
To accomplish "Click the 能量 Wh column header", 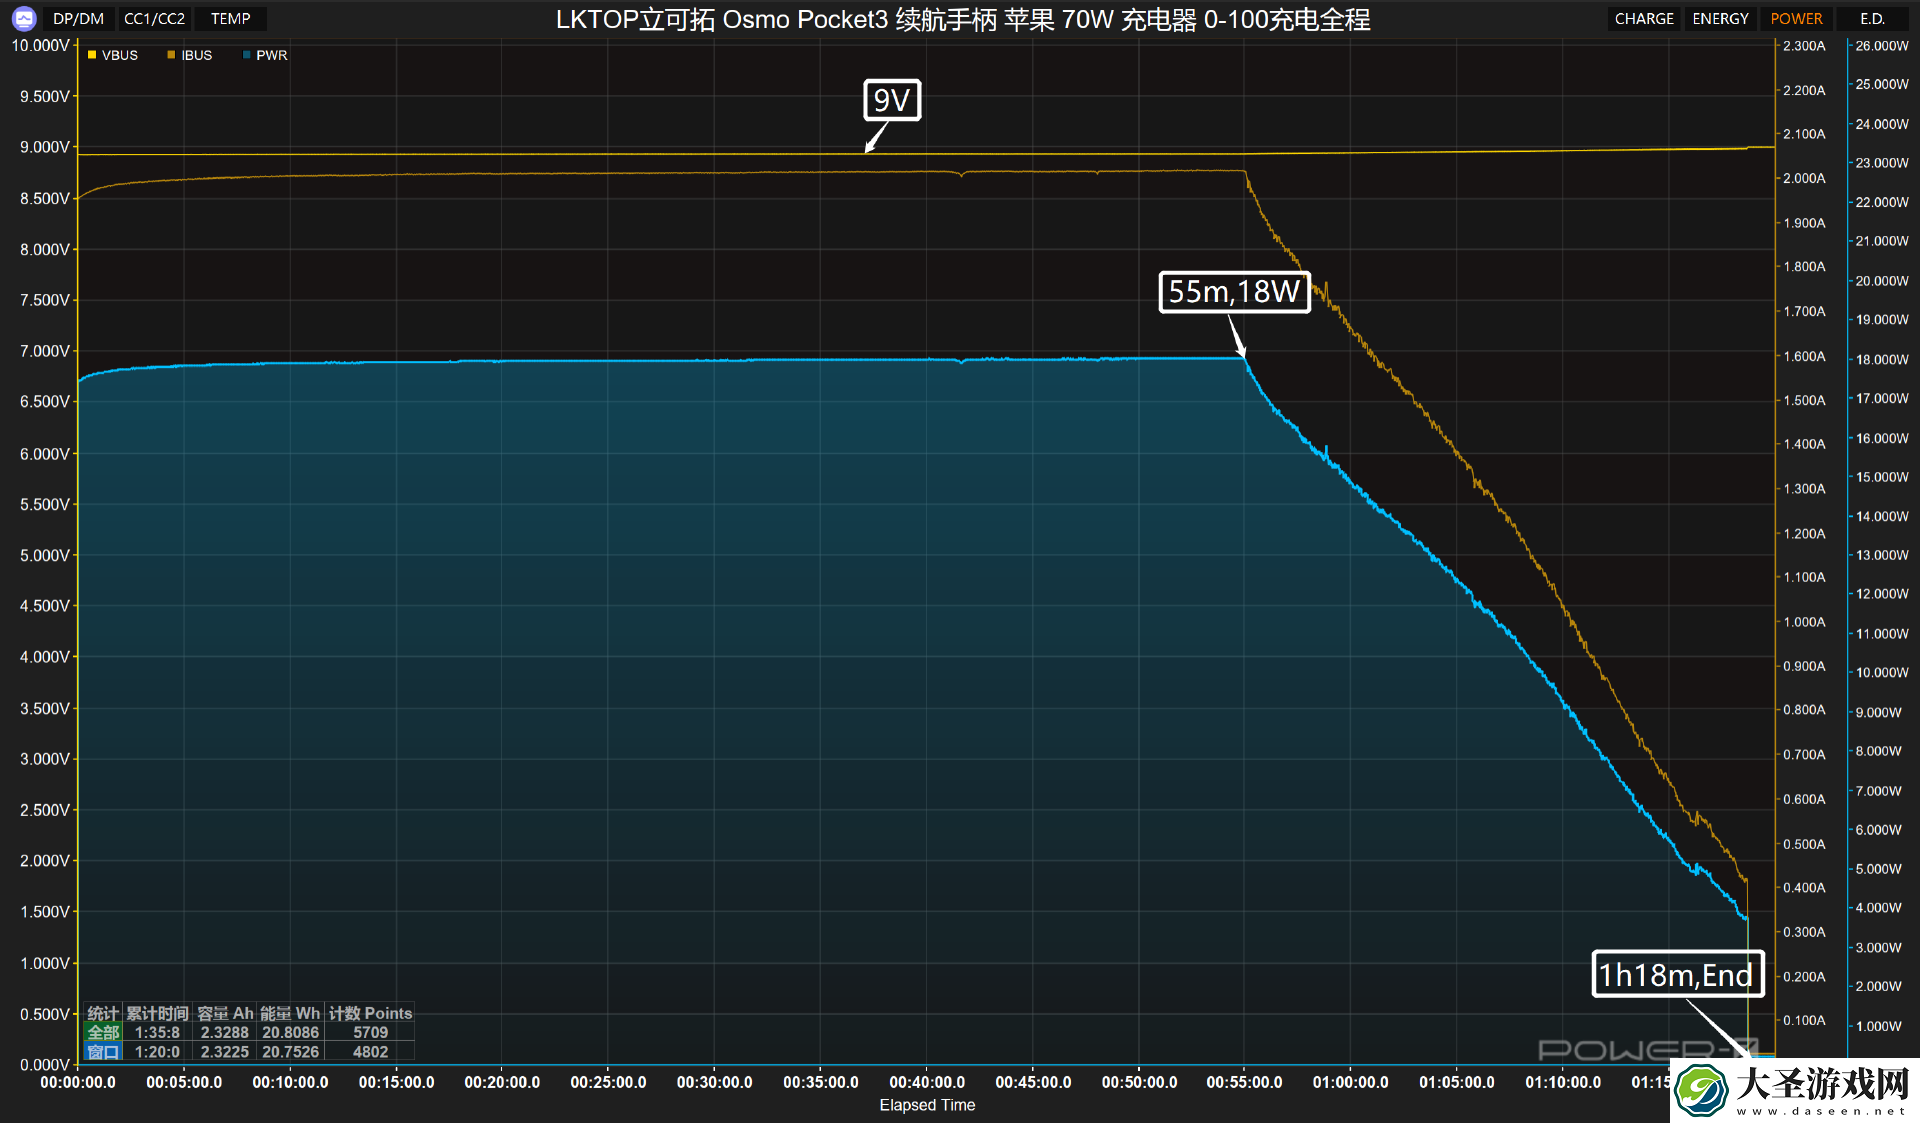I will 290,1013.
